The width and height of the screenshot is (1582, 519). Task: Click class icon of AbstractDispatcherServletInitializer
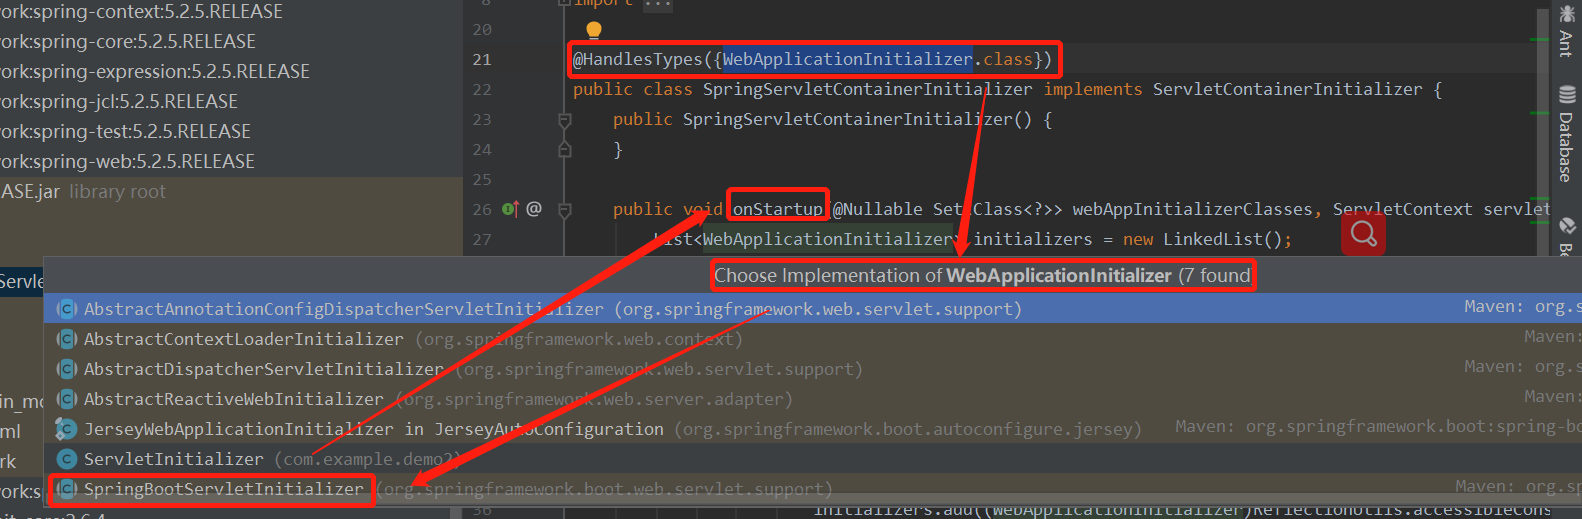point(67,369)
